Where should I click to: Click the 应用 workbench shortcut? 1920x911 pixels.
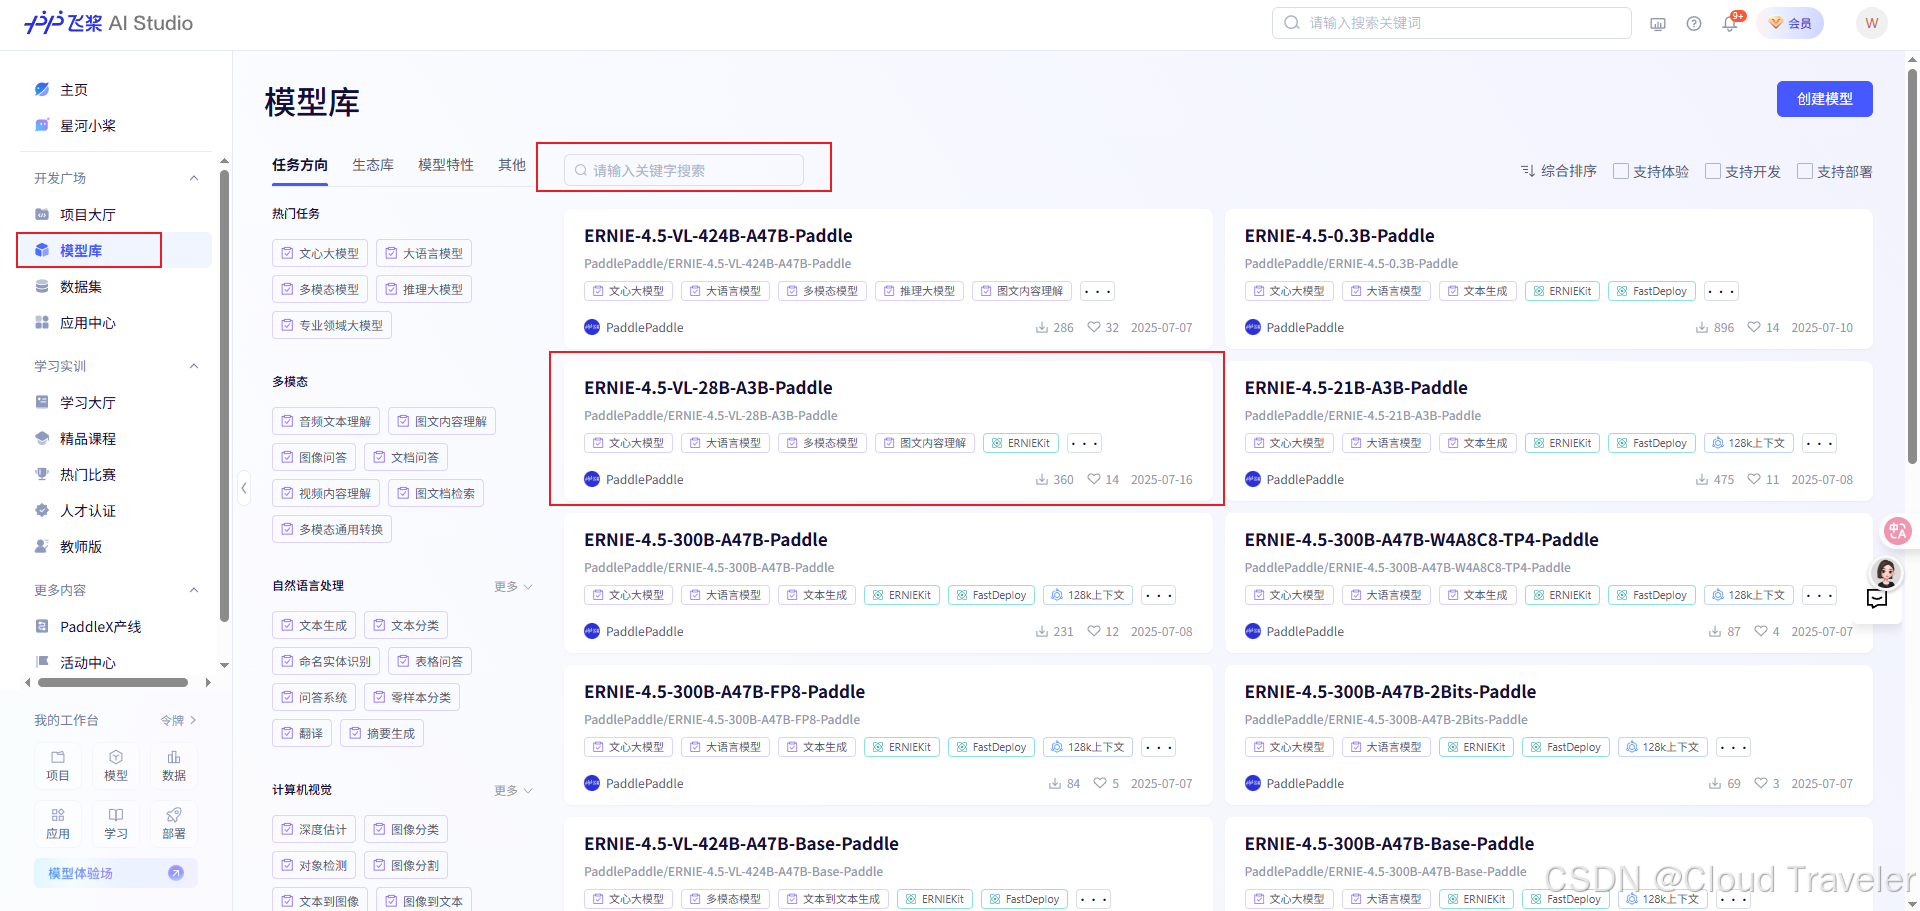pyautogui.click(x=58, y=824)
